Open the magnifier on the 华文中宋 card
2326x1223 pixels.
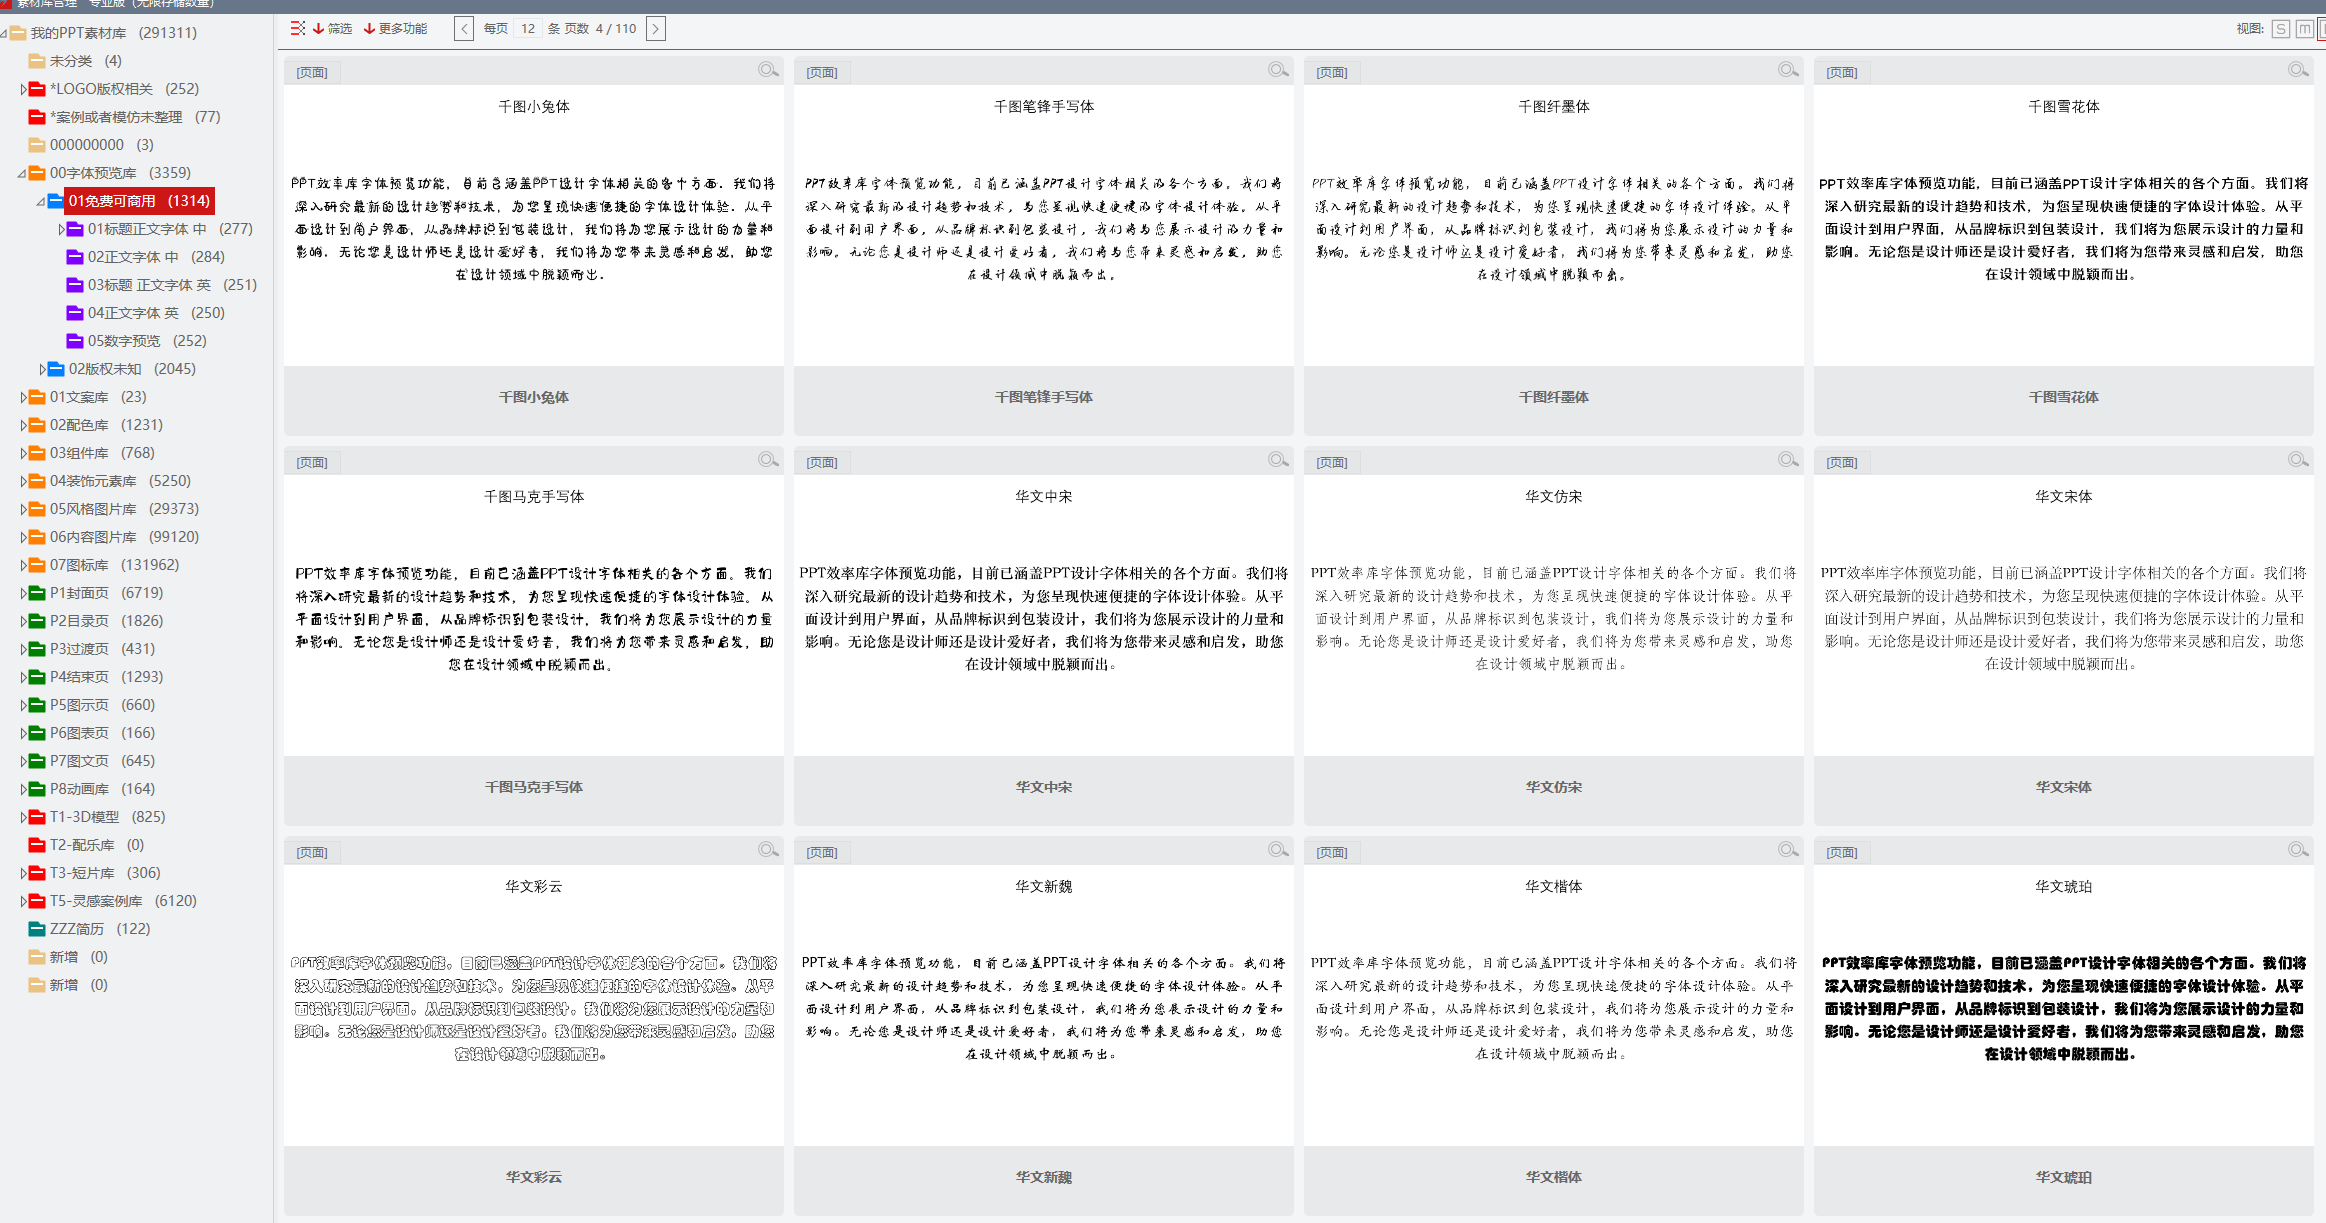(x=1278, y=460)
